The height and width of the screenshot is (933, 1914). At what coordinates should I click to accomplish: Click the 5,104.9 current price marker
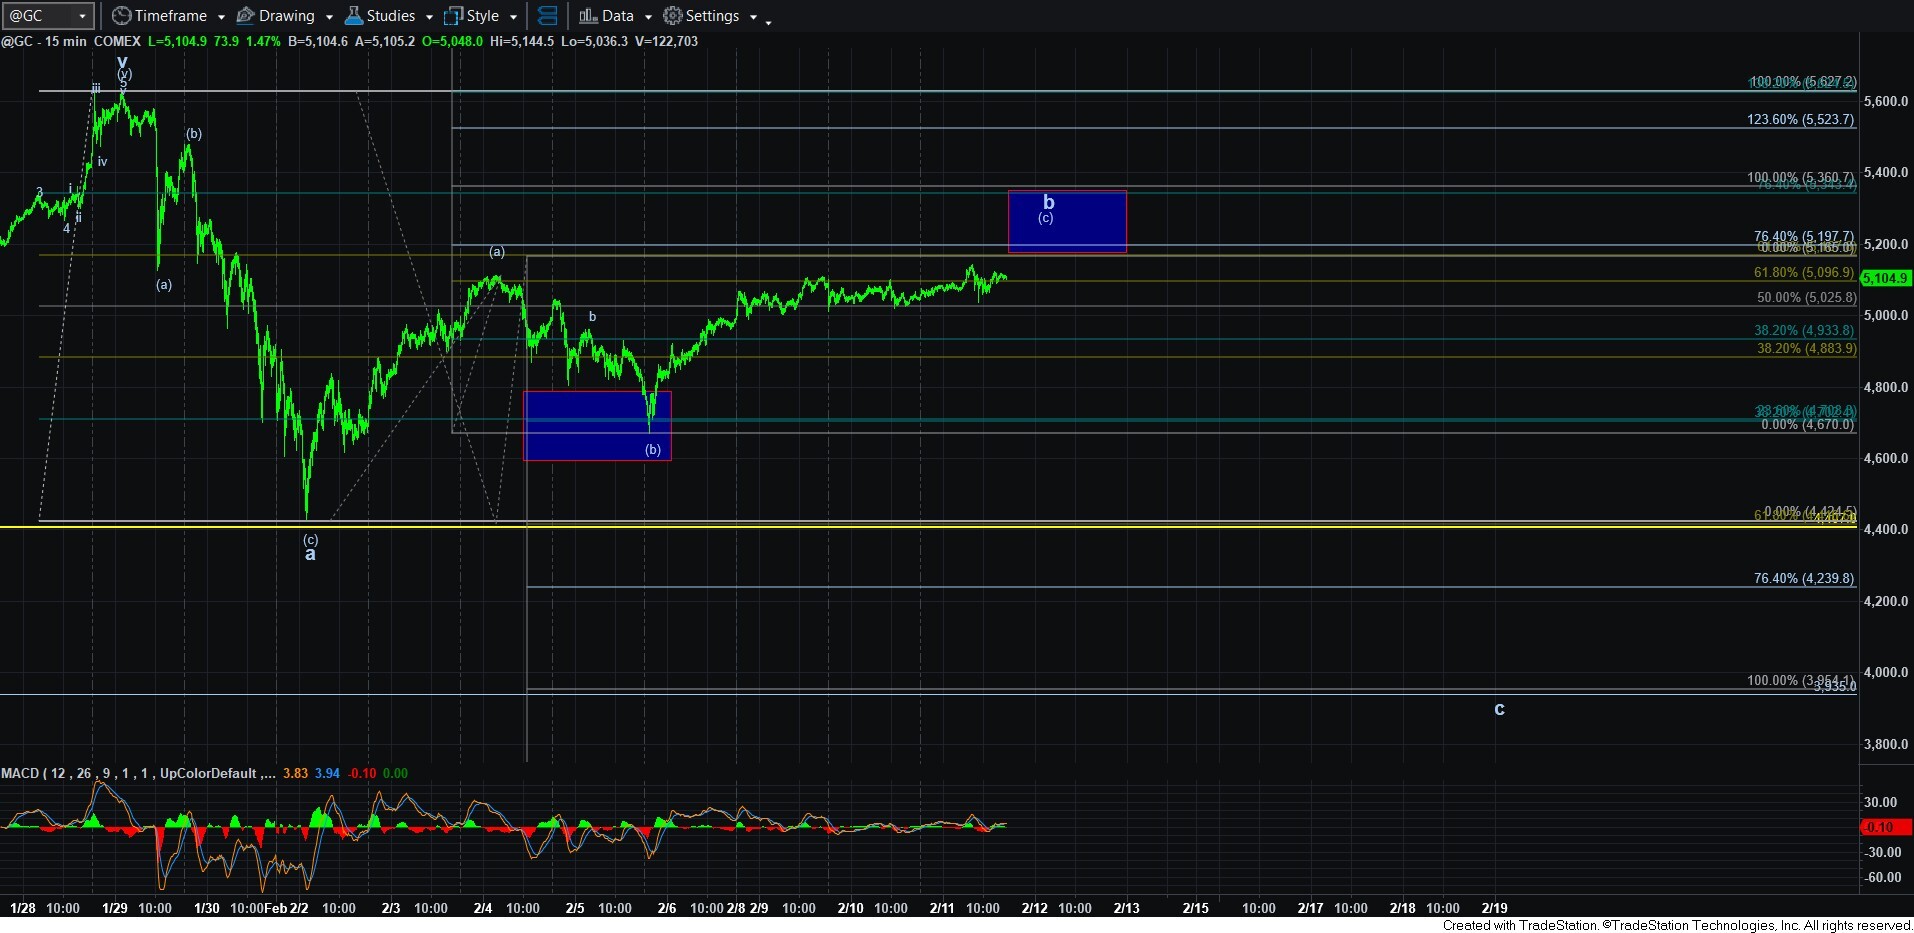(1886, 279)
